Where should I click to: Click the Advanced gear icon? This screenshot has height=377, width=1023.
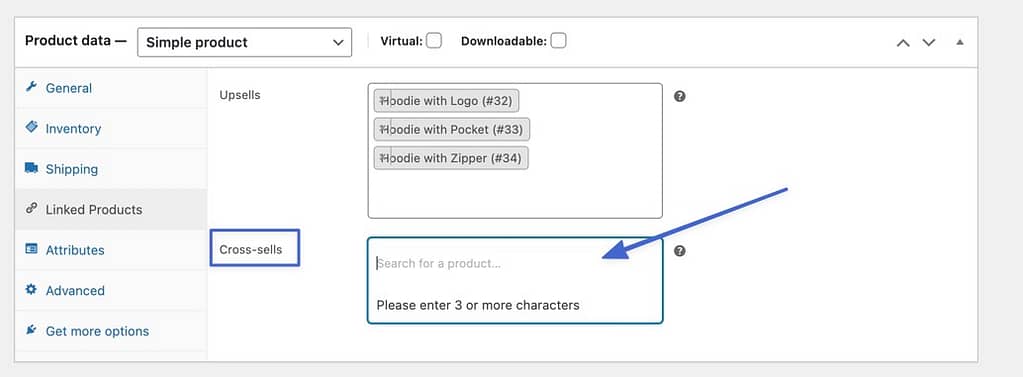[x=31, y=290]
